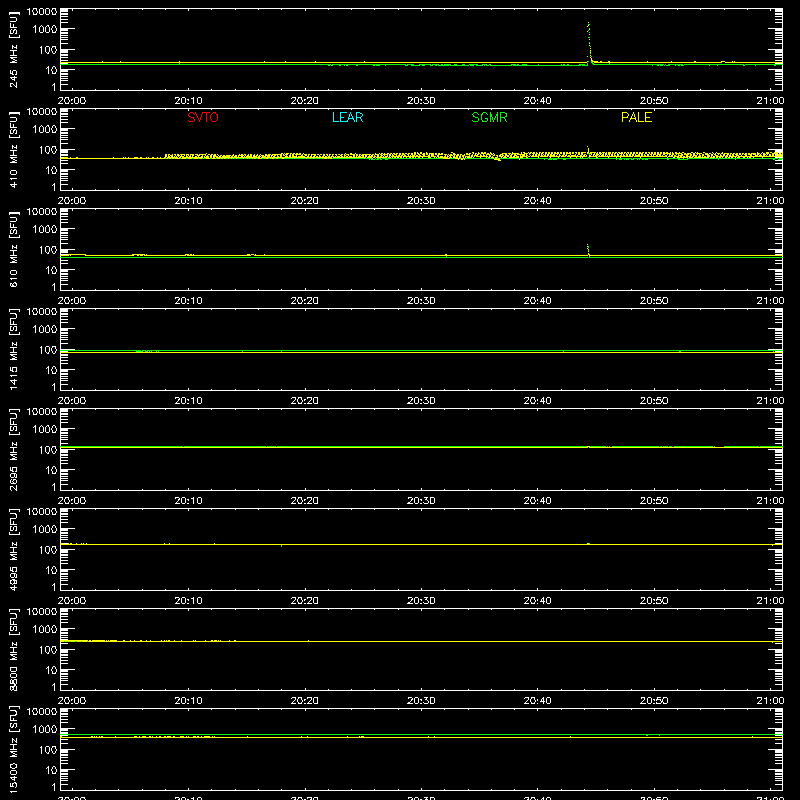This screenshot has width=800, height=800.
Task: Click the 1000 y-axis value of the 15400 MHz panel
Action: [x=45, y=729]
